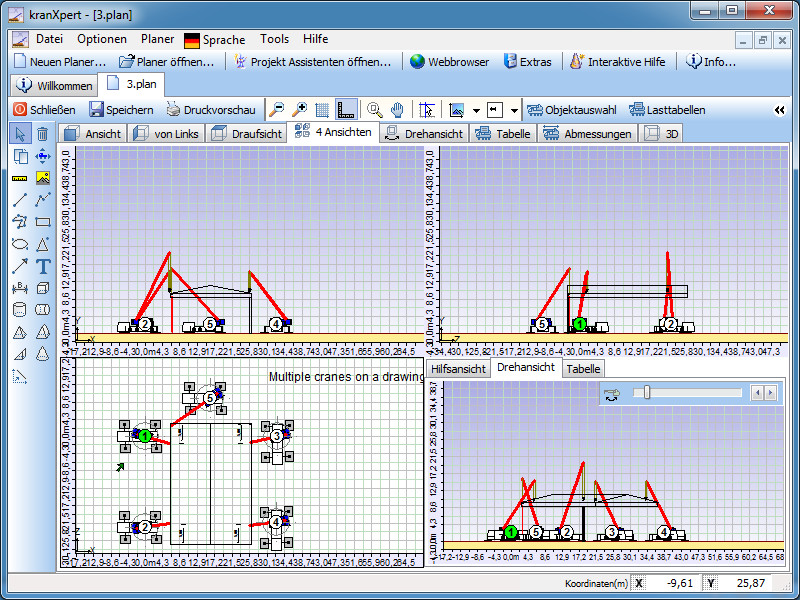The width and height of the screenshot is (800, 600).
Task: Click the rotation slider in Drehansicht
Action: tap(647, 393)
